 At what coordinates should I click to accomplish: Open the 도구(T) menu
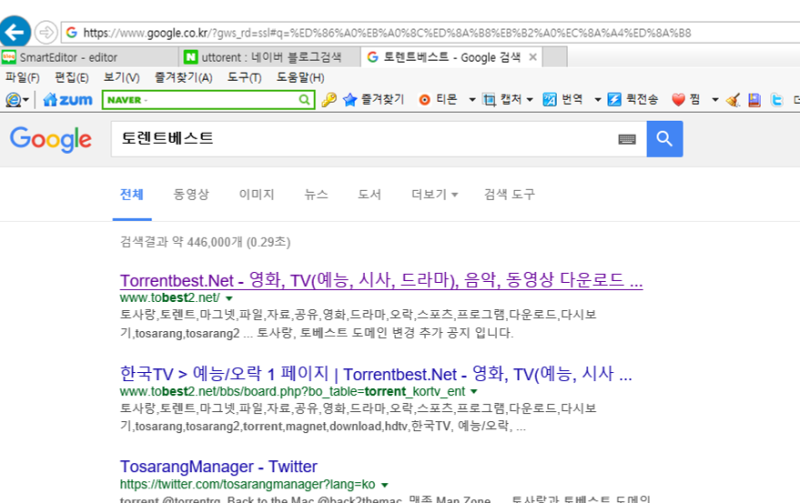(244, 78)
